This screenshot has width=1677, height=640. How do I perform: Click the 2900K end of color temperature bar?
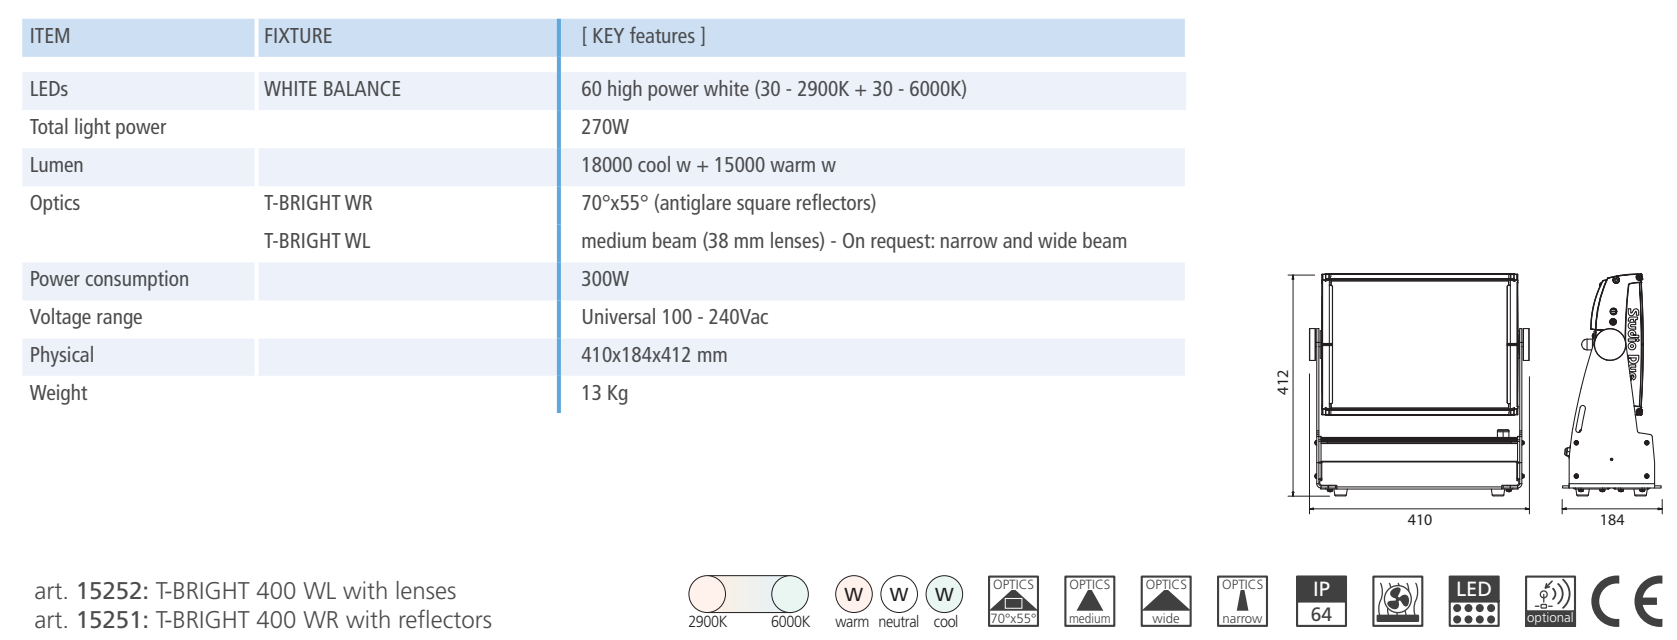[x=707, y=594]
